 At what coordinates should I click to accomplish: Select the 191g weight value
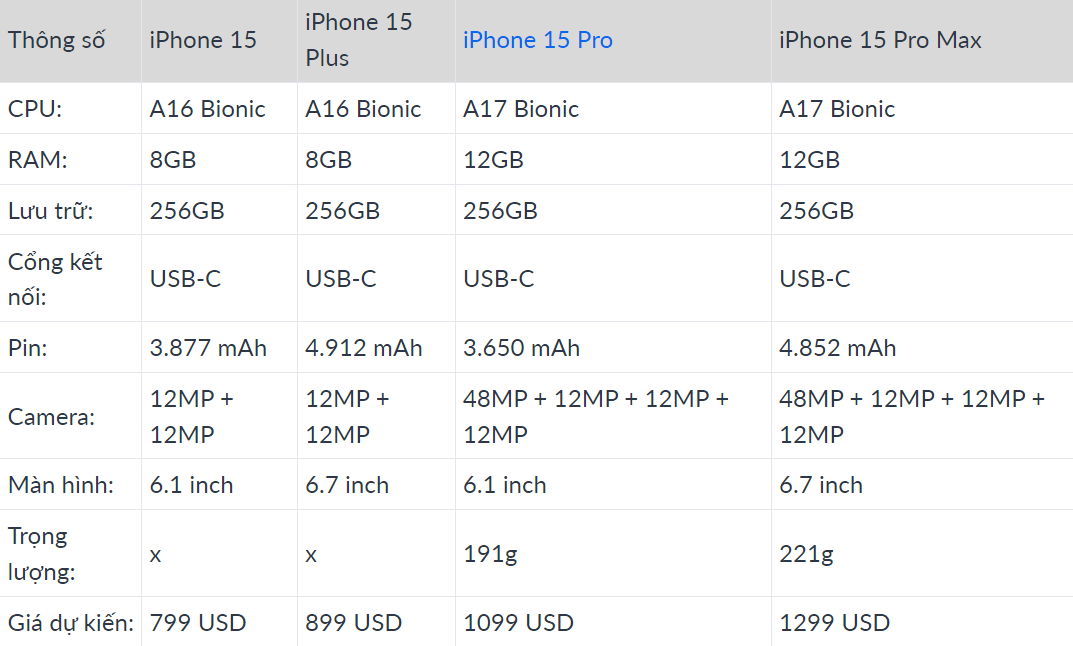[x=490, y=554]
